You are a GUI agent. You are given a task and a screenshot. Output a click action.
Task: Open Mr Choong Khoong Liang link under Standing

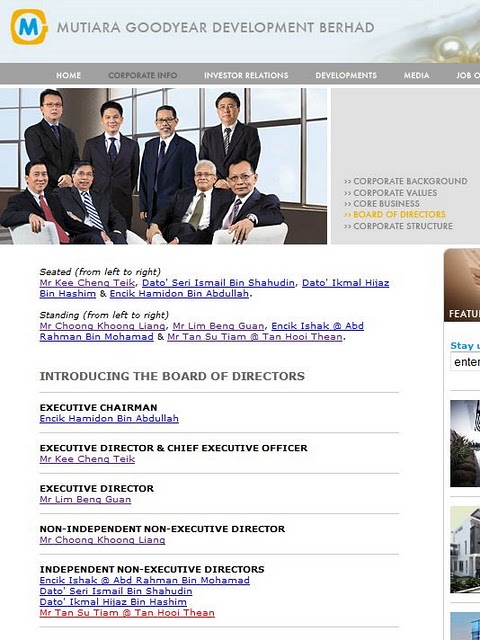tap(102, 326)
